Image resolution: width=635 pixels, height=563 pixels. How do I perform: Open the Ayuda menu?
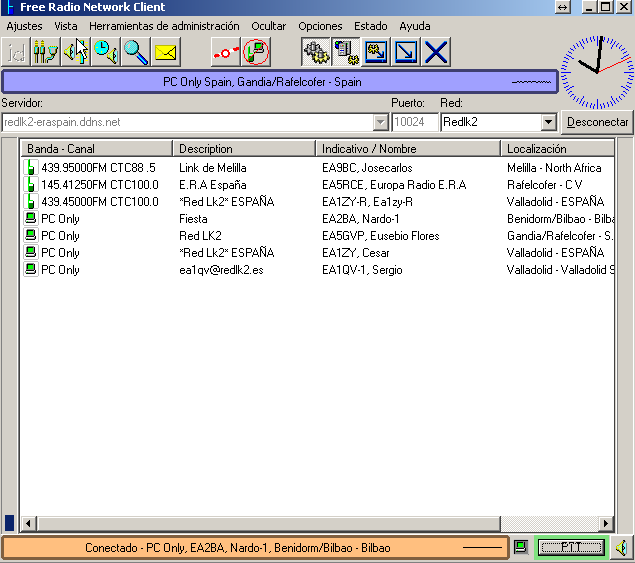(x=415, y=26)
